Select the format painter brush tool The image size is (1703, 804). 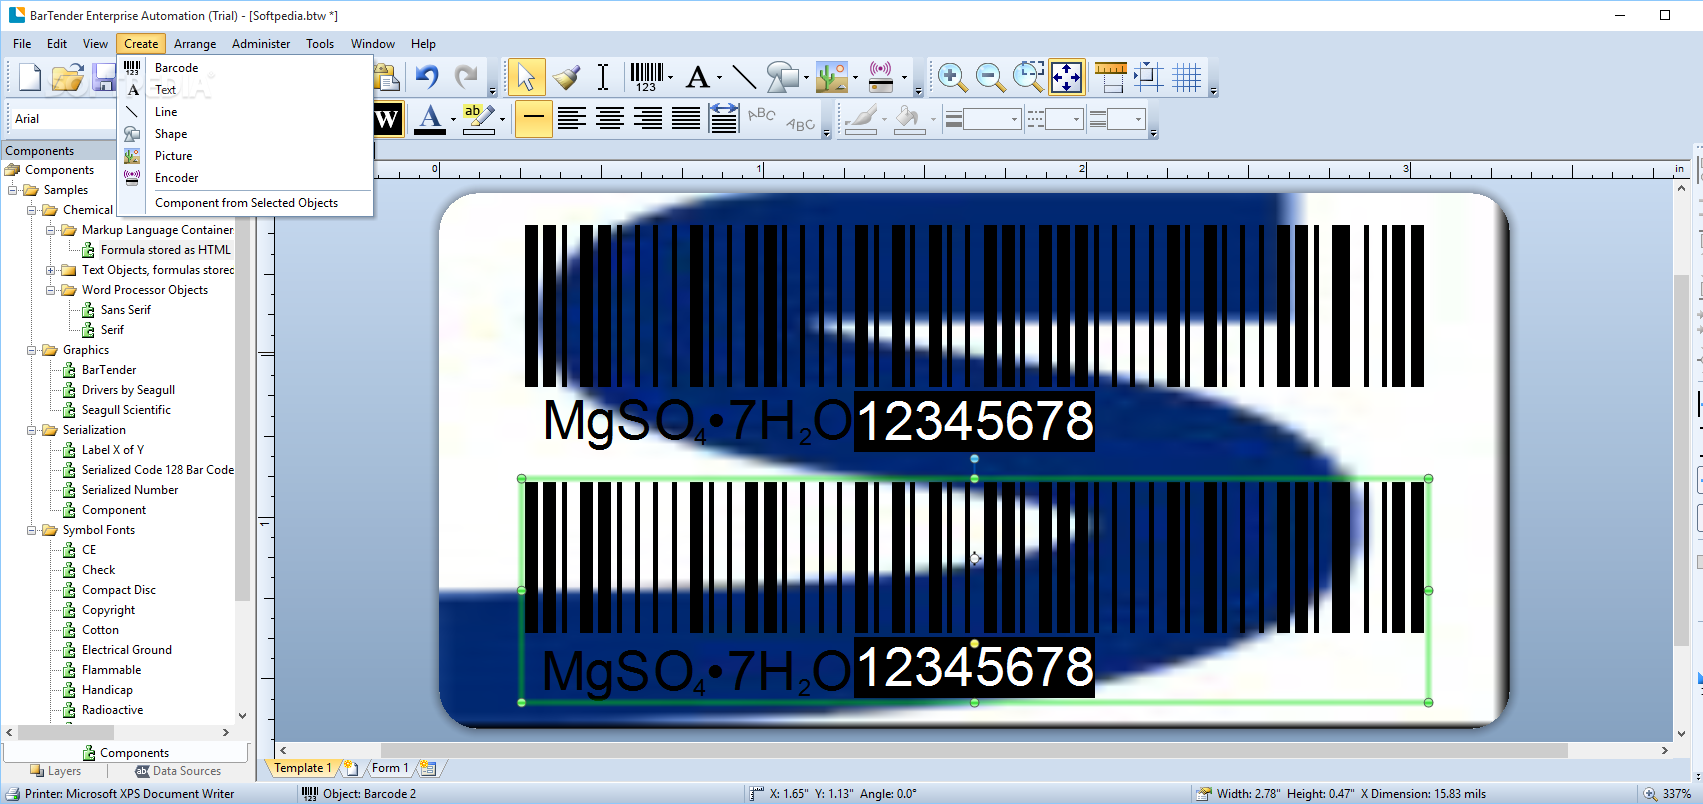click(x=566, y=77)
